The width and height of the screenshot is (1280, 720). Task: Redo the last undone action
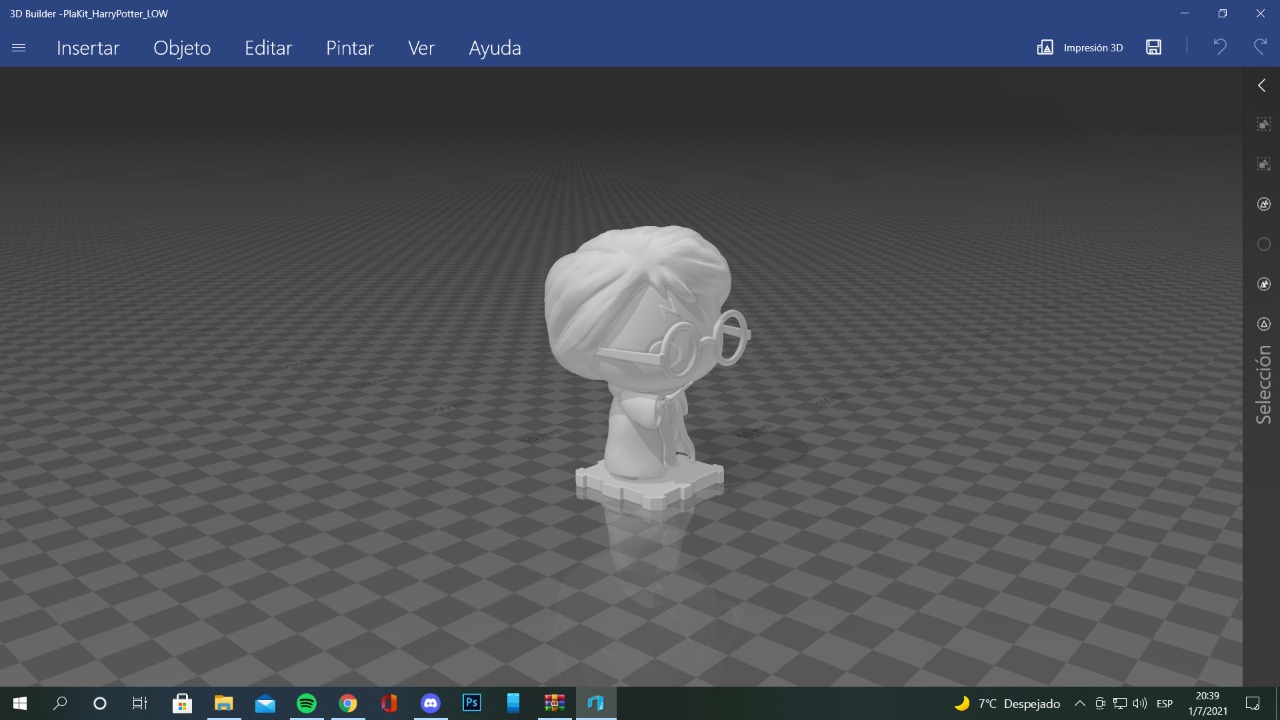[1260, 47]
